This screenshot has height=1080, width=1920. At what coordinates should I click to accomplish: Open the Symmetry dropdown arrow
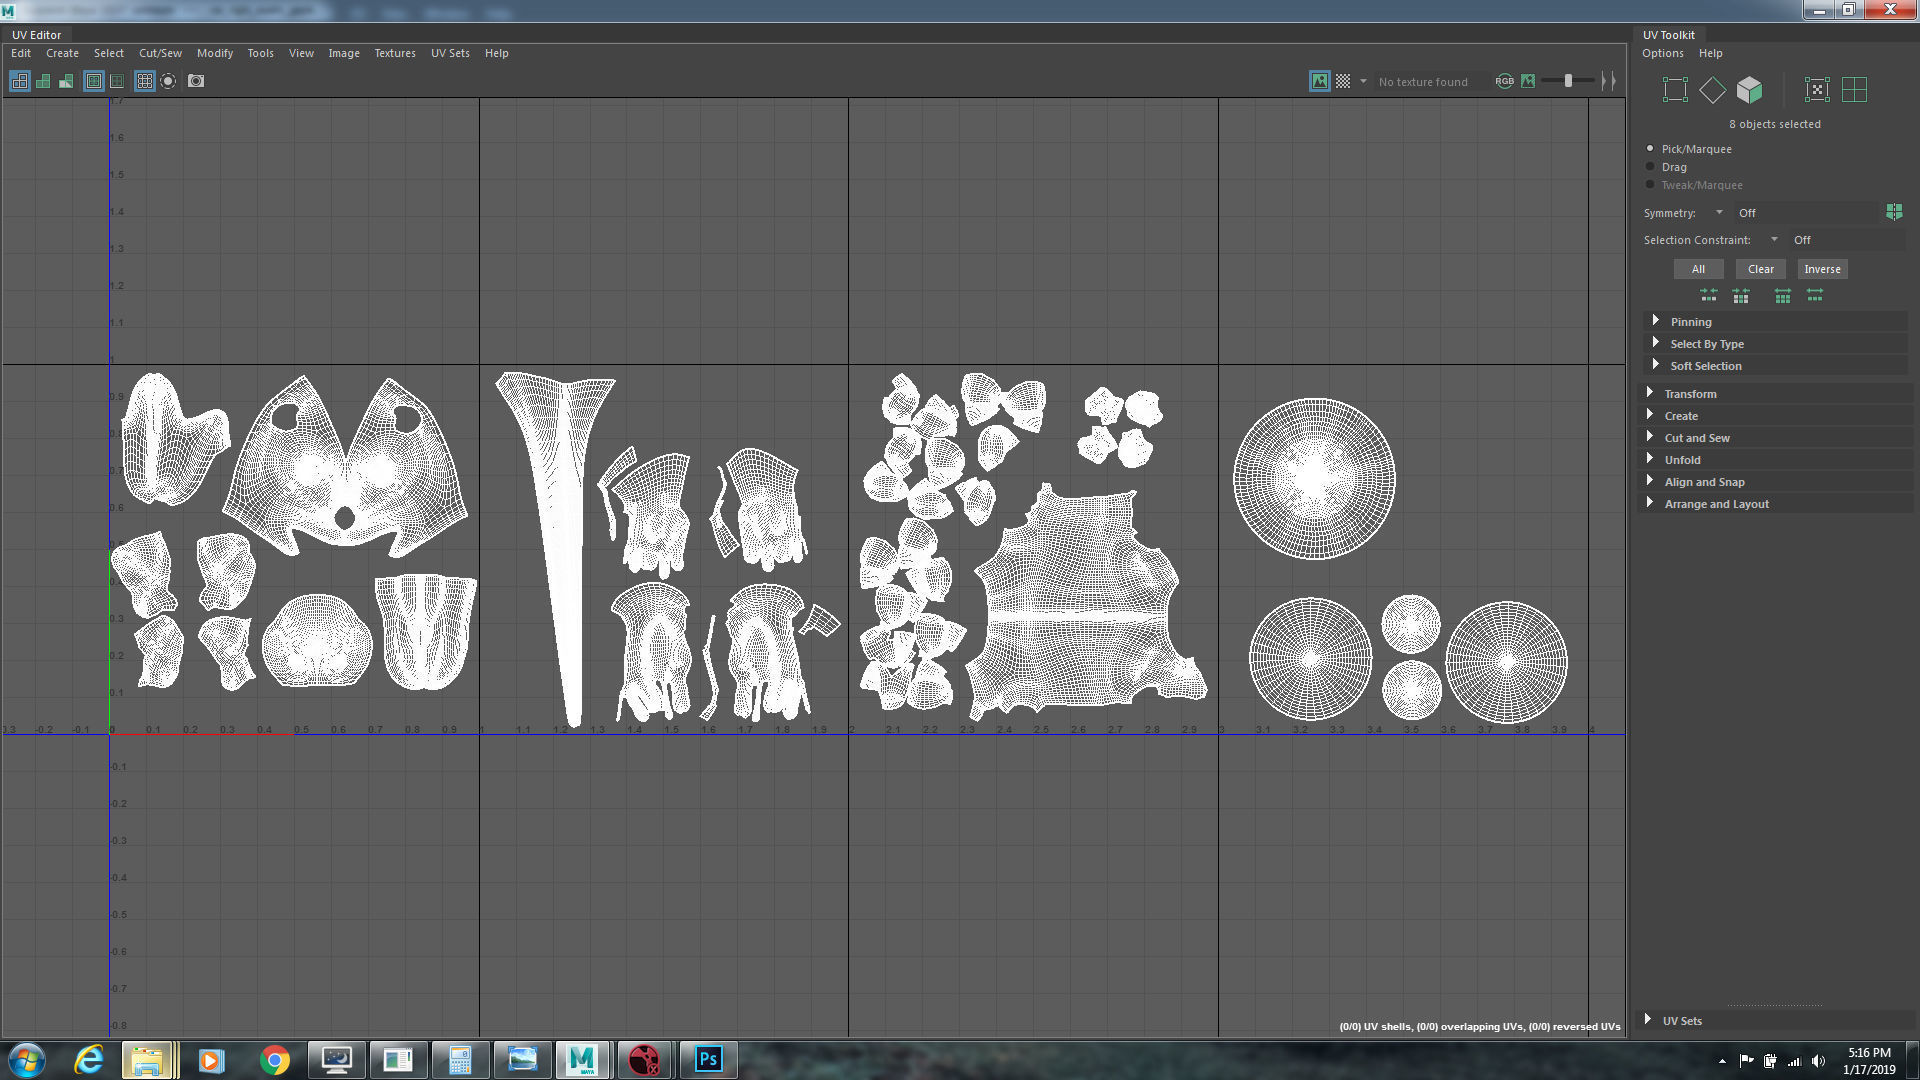tap(1719, 212)
